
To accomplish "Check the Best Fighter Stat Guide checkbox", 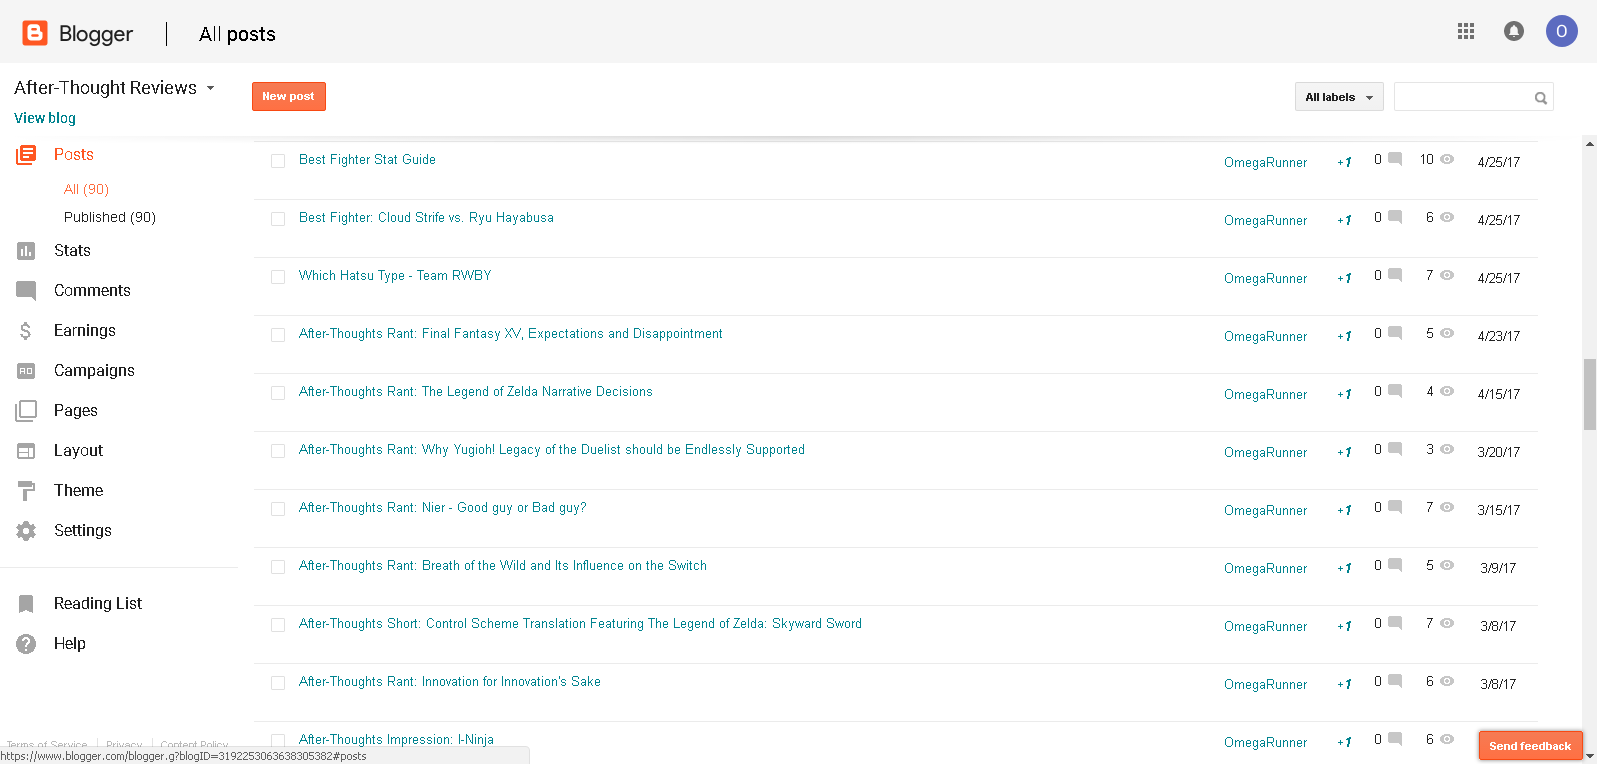I will coord(278,161).
